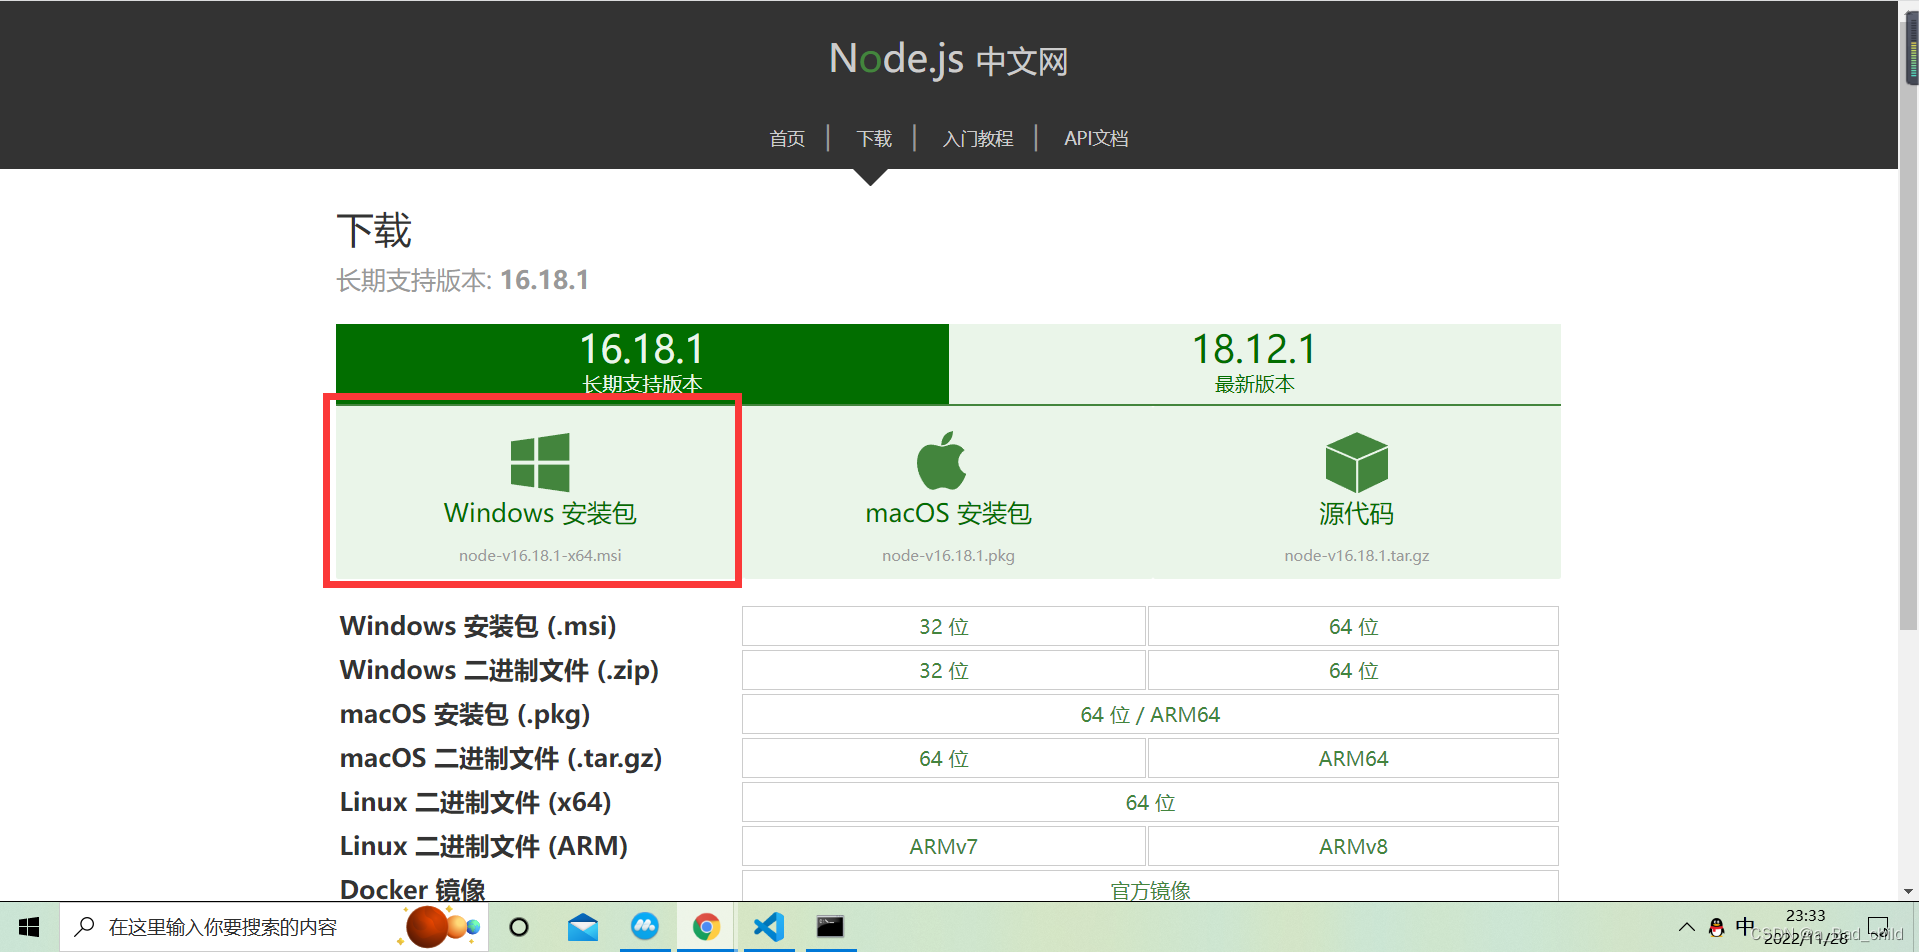
Task: Download ARM64 macOS 二进制文件 (.tar.gz)
Action: pos(1353,758)
